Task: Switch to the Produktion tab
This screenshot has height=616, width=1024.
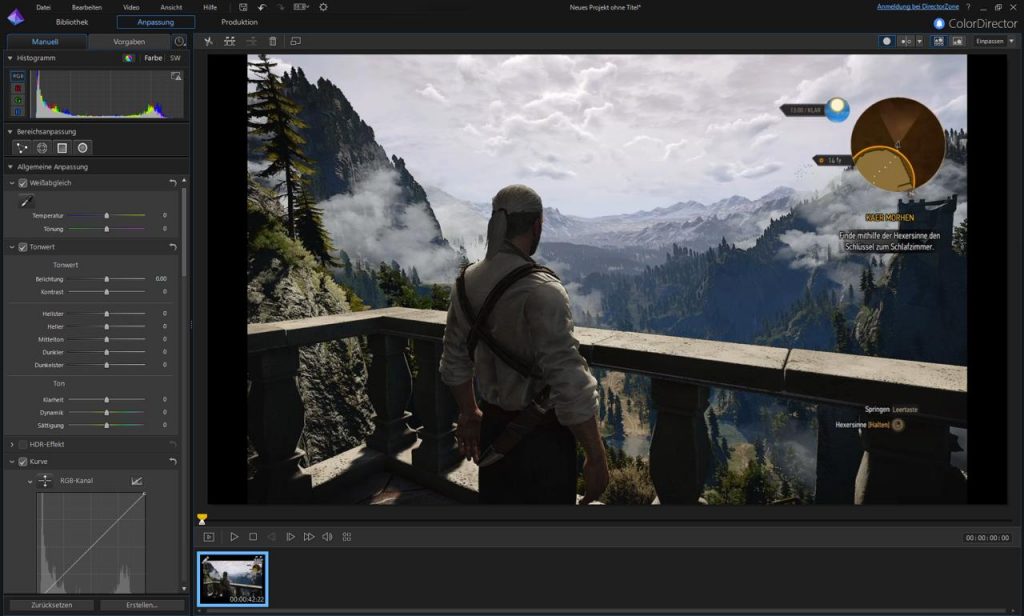Action: [x=239, y=22]
